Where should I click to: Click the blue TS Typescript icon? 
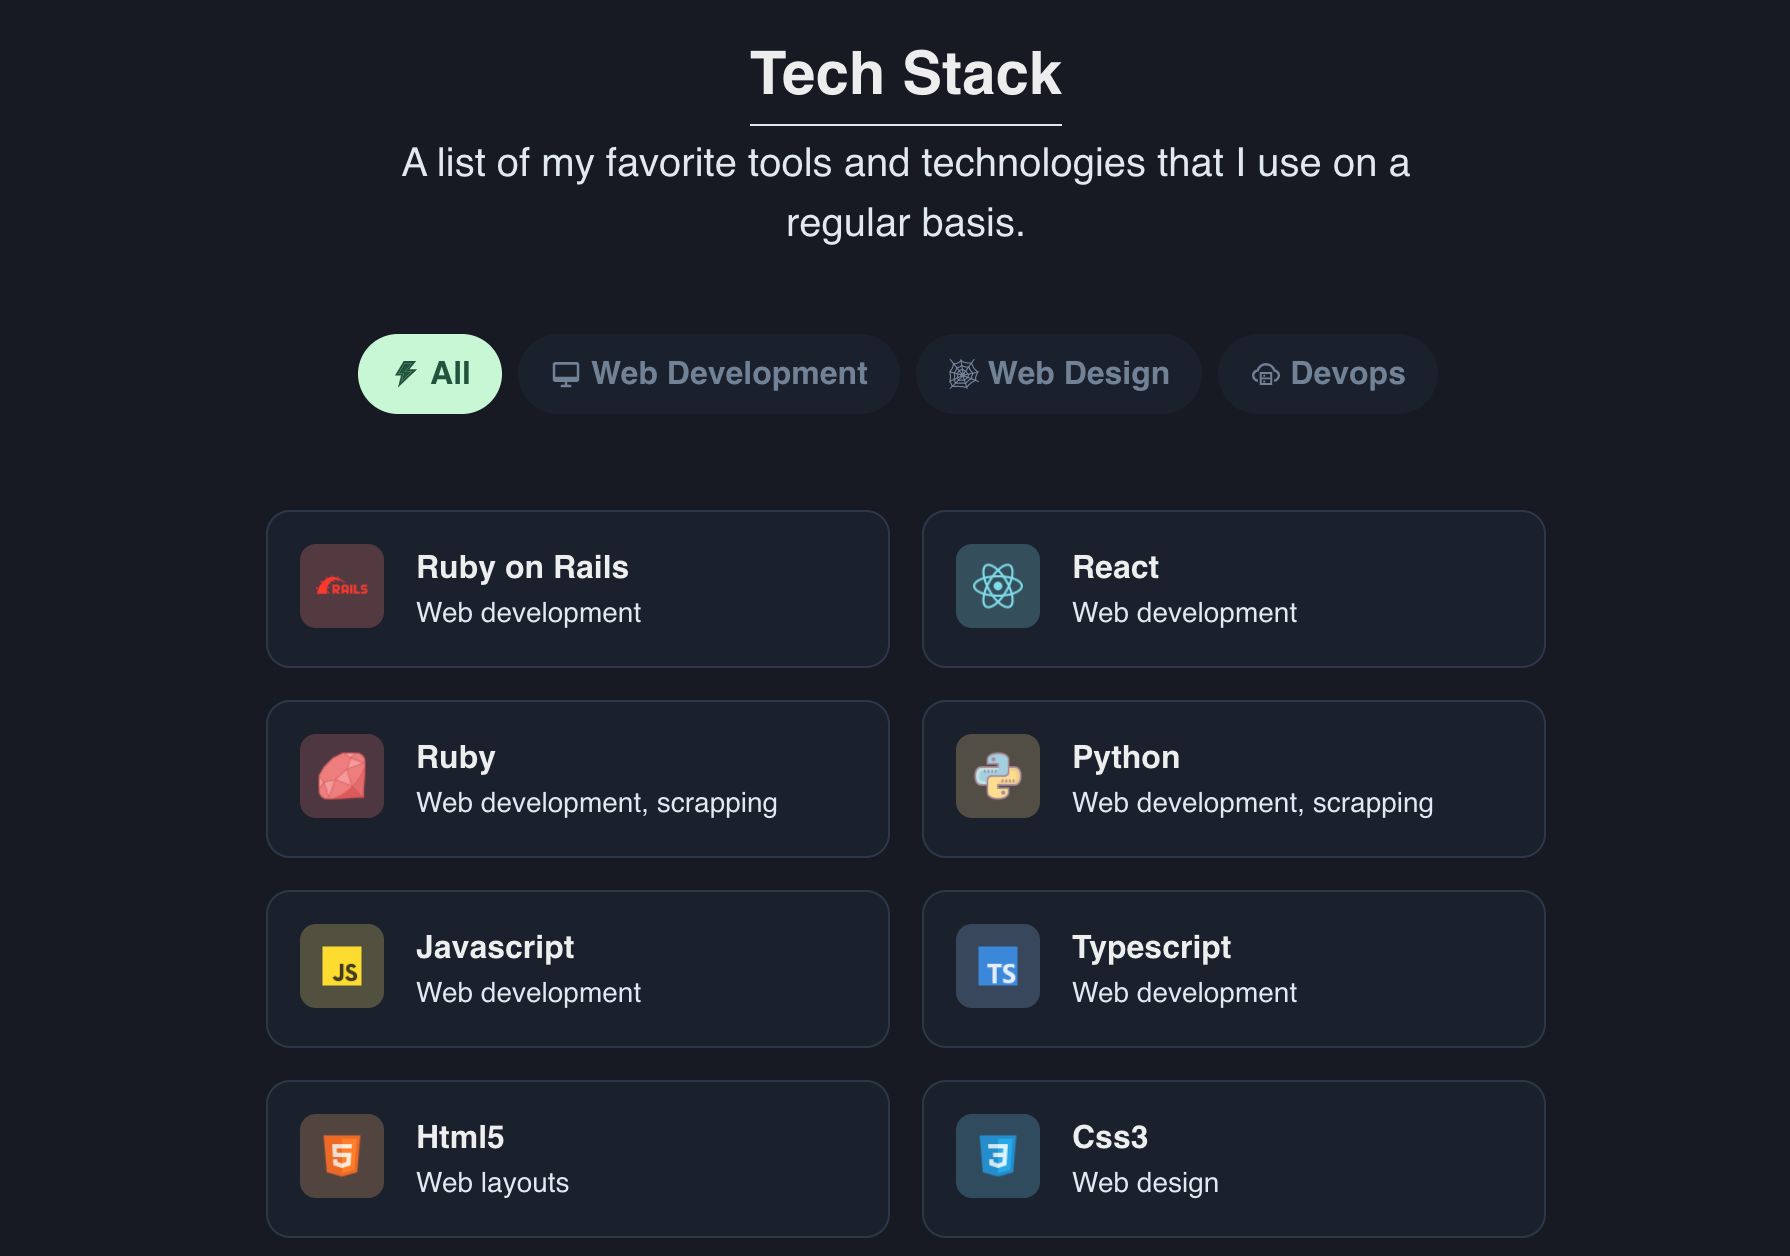997,966
